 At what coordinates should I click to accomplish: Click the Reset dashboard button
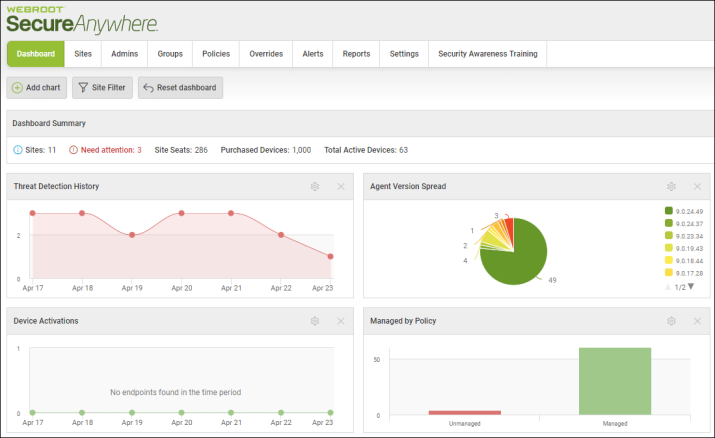[180, 88]
